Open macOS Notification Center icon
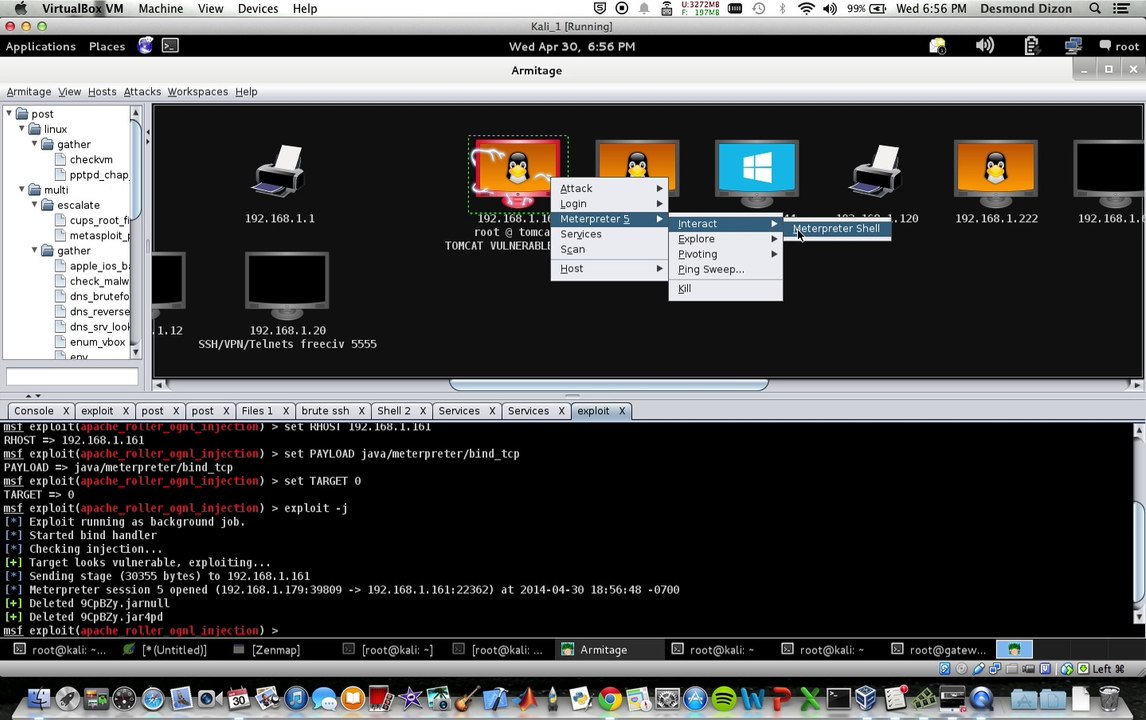1146x720 pixels. tap(1120, 9)
